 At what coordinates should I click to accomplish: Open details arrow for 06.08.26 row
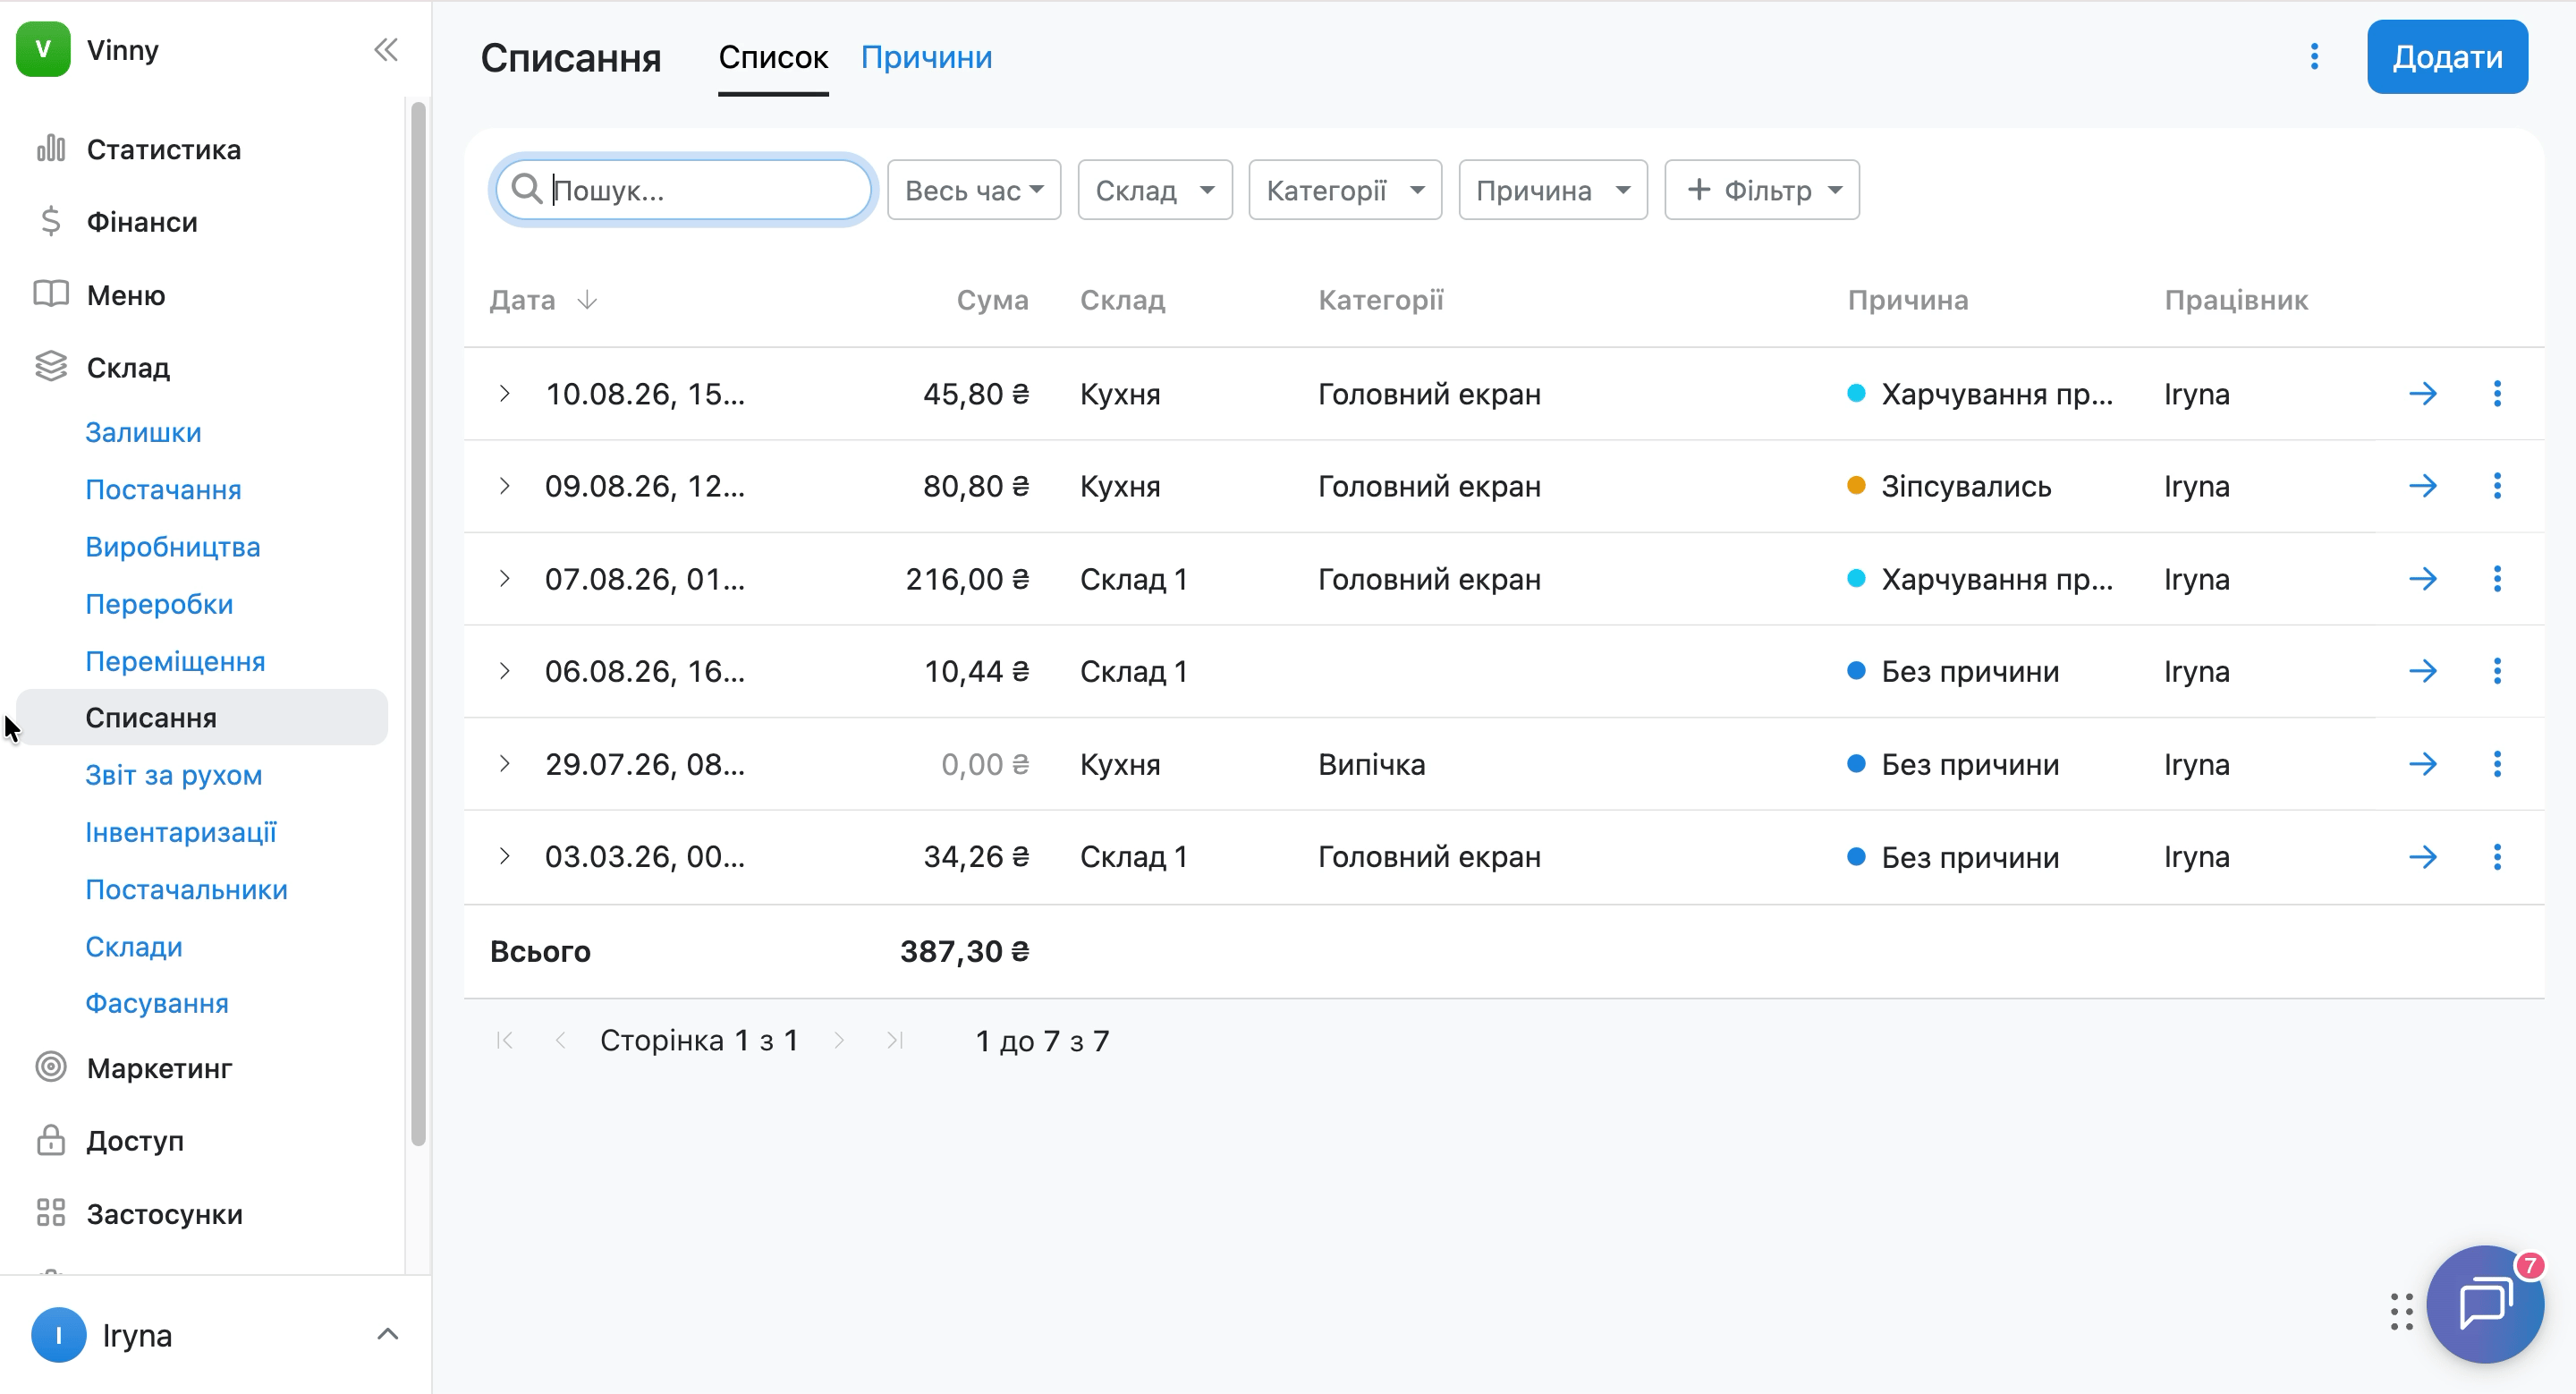[2422, 671]
